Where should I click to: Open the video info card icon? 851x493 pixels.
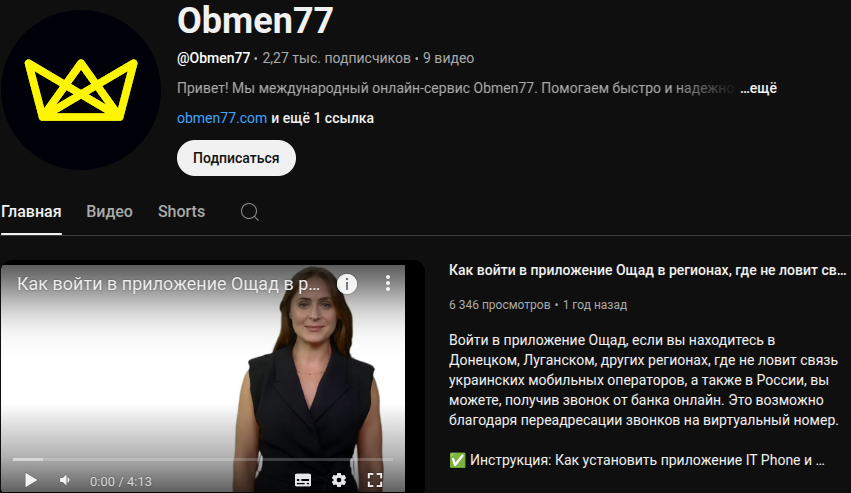(347, 283)
